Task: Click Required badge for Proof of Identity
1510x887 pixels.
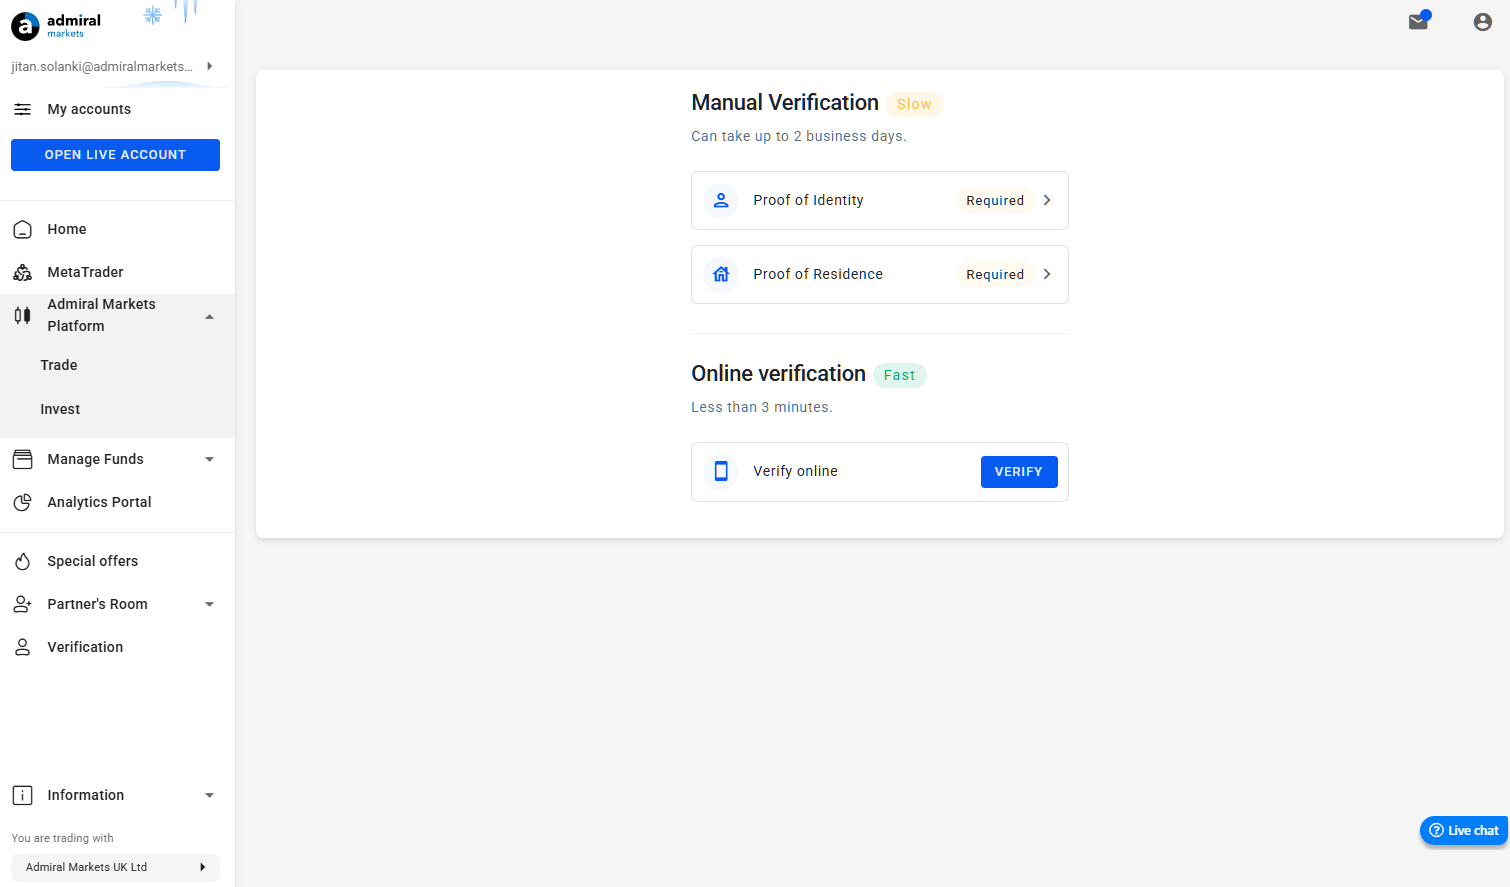Action: point(995,200)
